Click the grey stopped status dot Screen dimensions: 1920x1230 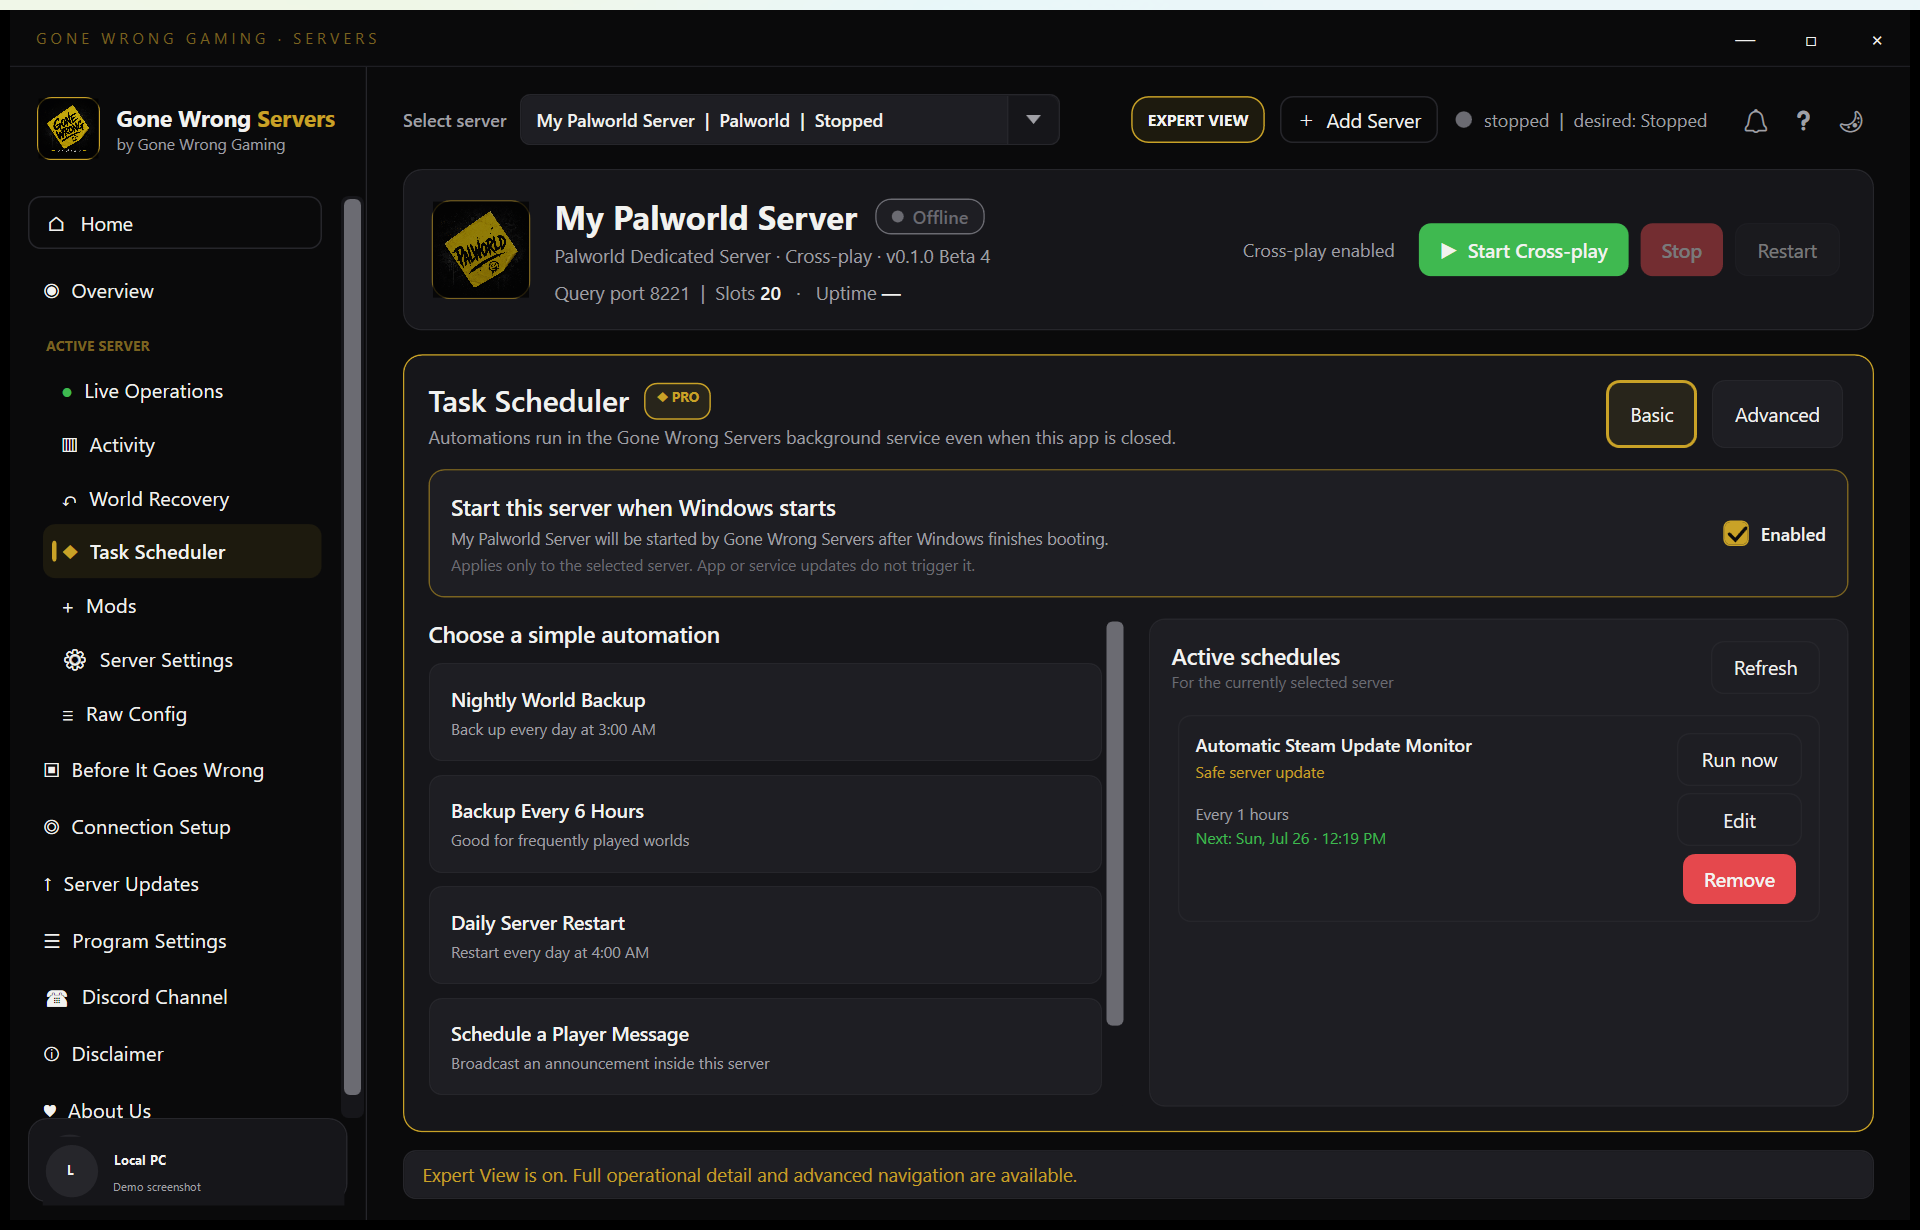(x=1464, y=120)
